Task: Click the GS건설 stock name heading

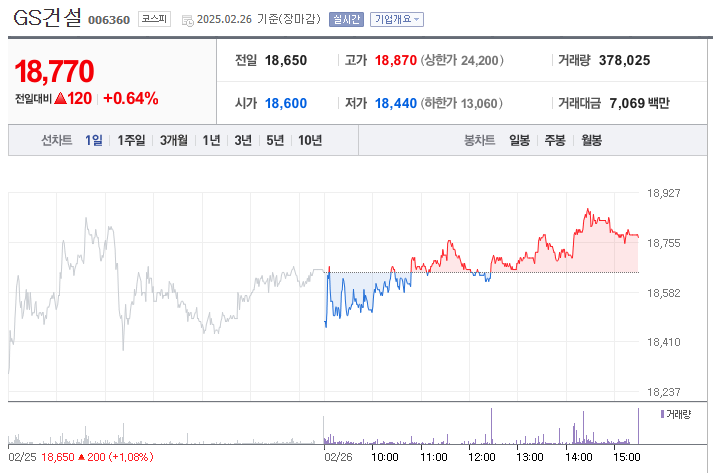Action: (x=47, y=18)
